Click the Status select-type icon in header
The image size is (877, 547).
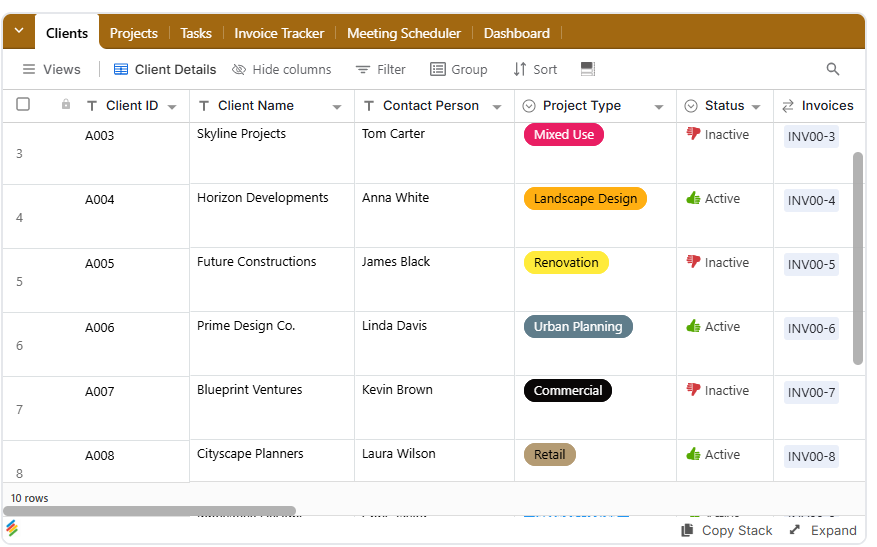[691, 106]
